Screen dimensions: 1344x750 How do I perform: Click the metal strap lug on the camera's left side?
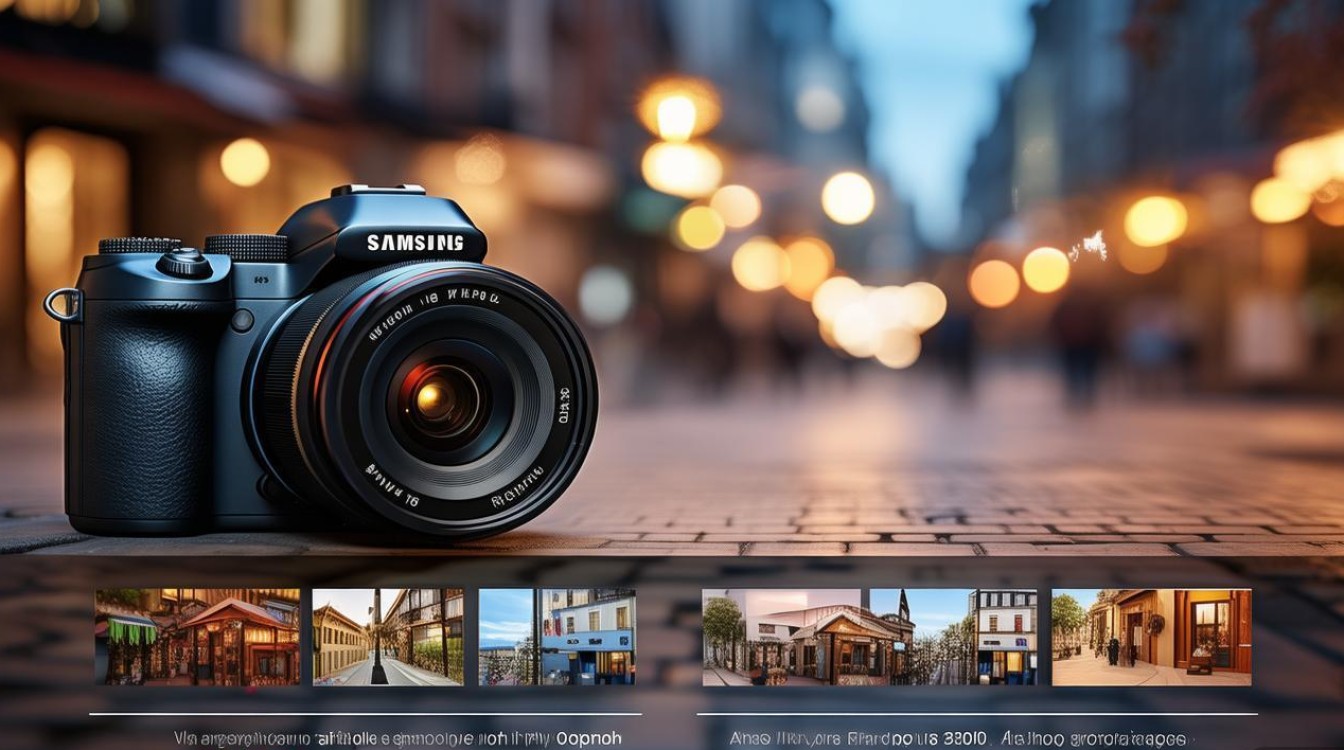61,305
